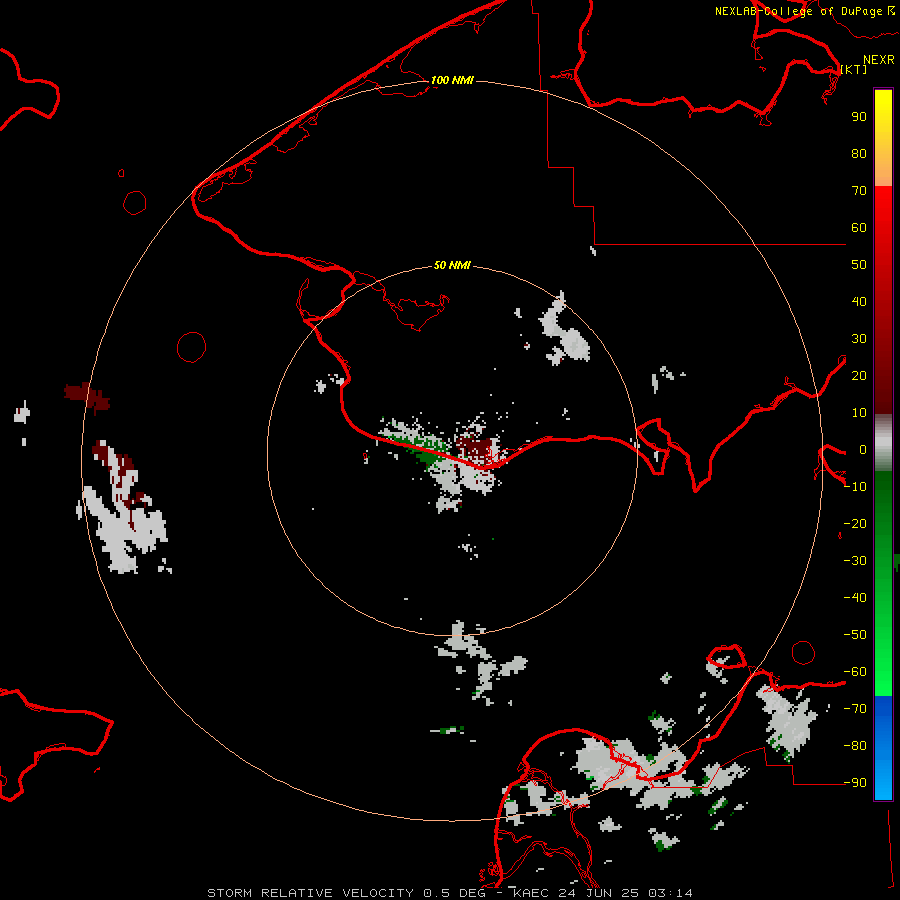The width and height of the screenshot is (900, 900).
Task: Click the 80 knot scale label
Action: (859, 153)
